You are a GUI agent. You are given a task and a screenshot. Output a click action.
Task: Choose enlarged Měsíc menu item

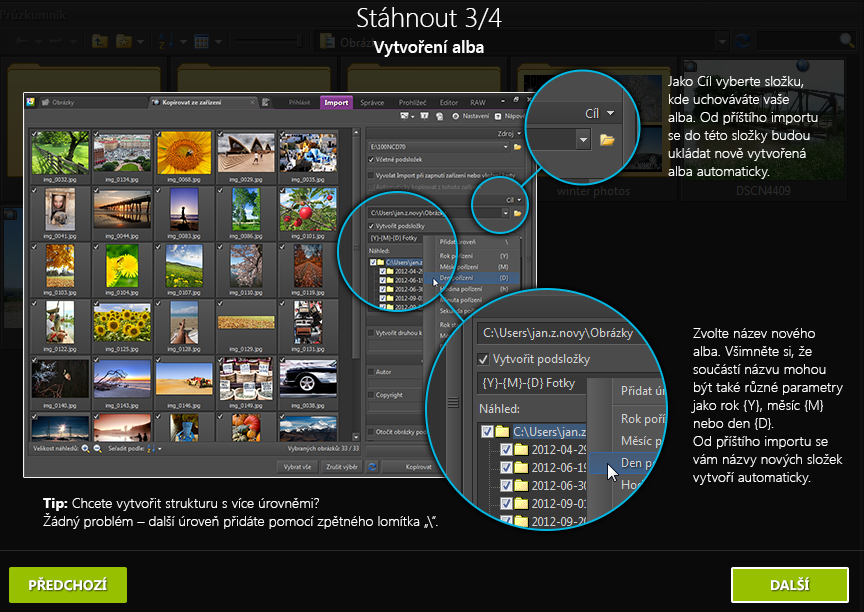pyautogui.click(x=641, y=441)
